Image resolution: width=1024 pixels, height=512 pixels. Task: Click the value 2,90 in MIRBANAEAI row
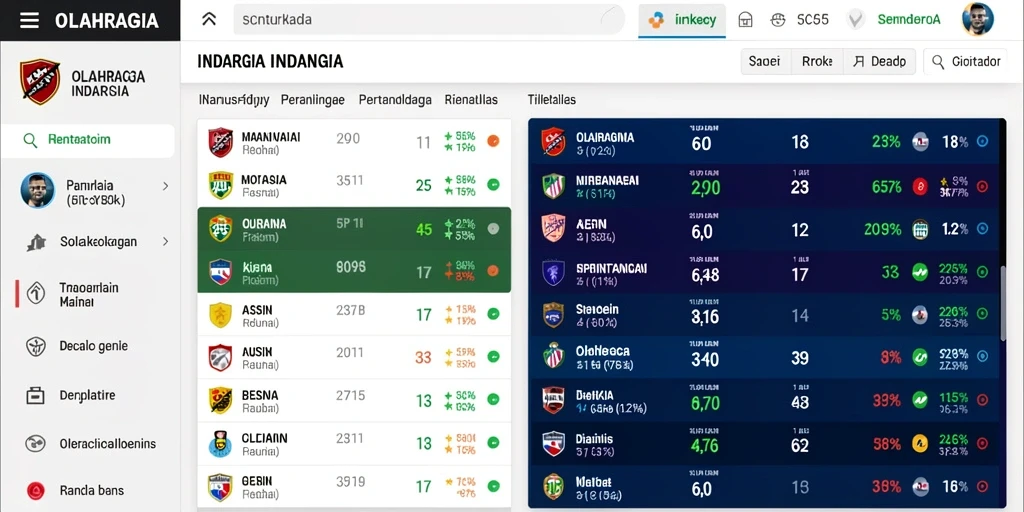coord(705,188)
